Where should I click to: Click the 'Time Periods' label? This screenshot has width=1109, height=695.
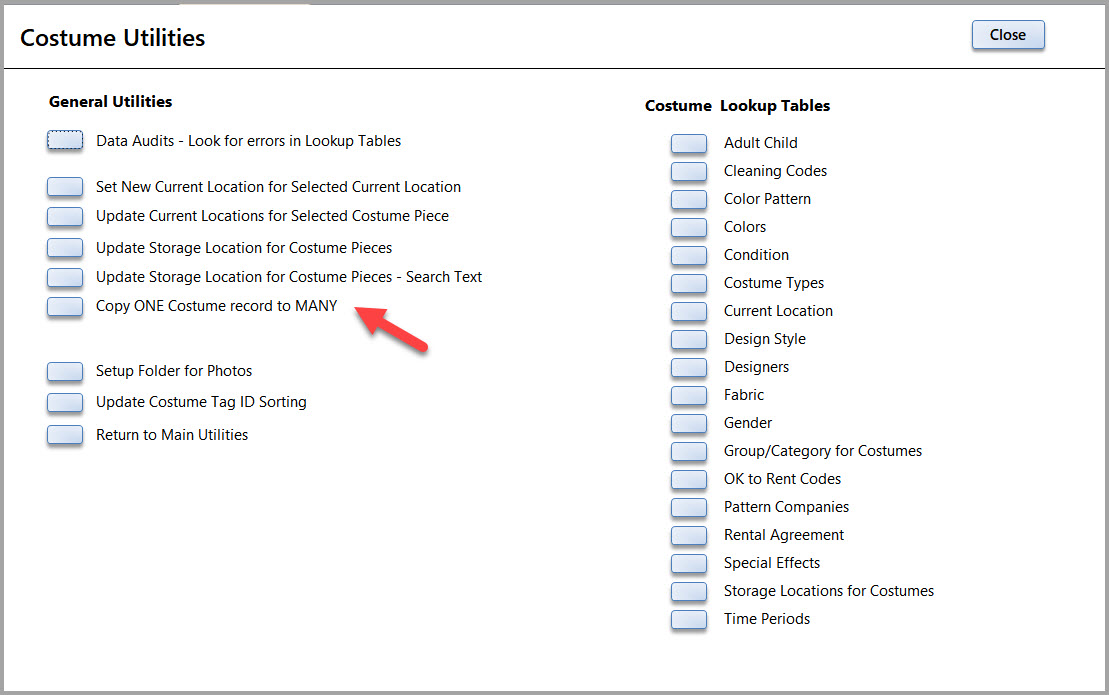point(767,619)
